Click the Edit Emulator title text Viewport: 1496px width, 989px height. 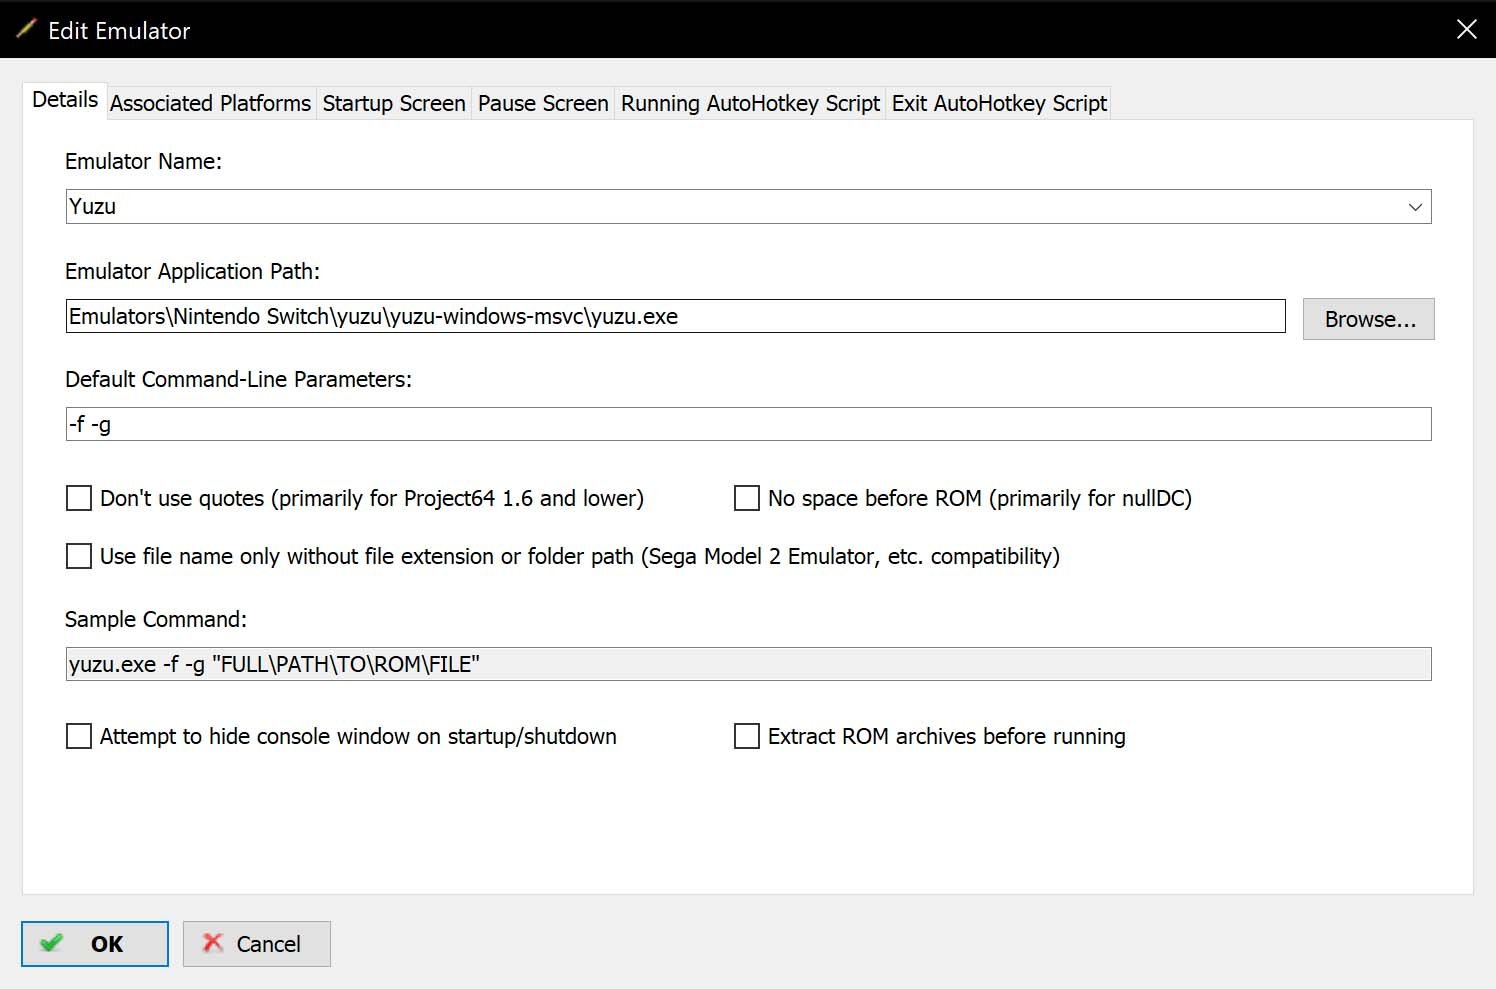(119, 30)
